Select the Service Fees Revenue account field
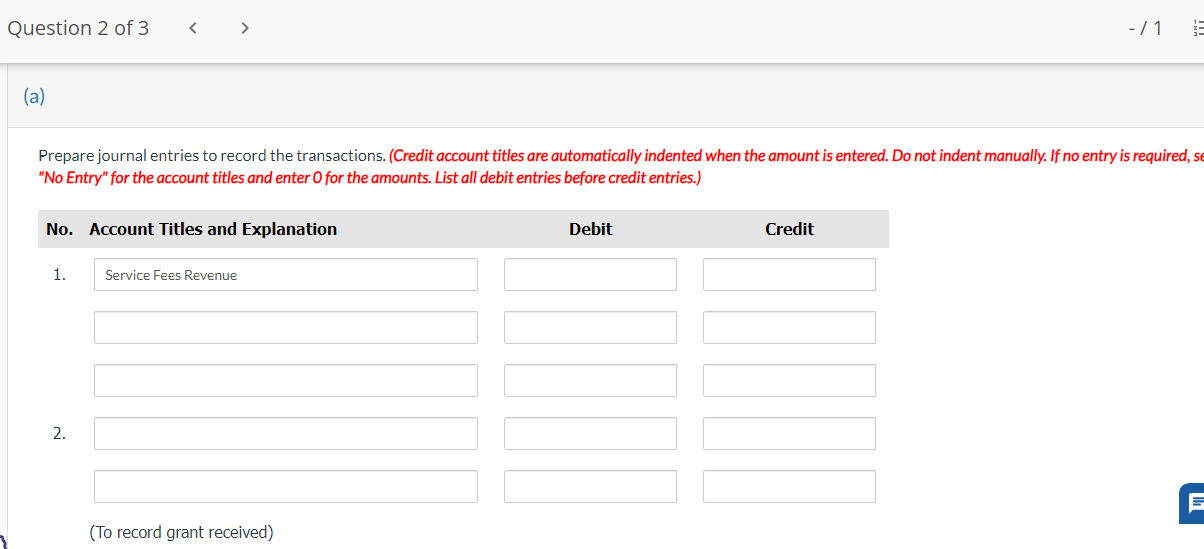Screen dimensions: 1204x549 pos(286,275)
